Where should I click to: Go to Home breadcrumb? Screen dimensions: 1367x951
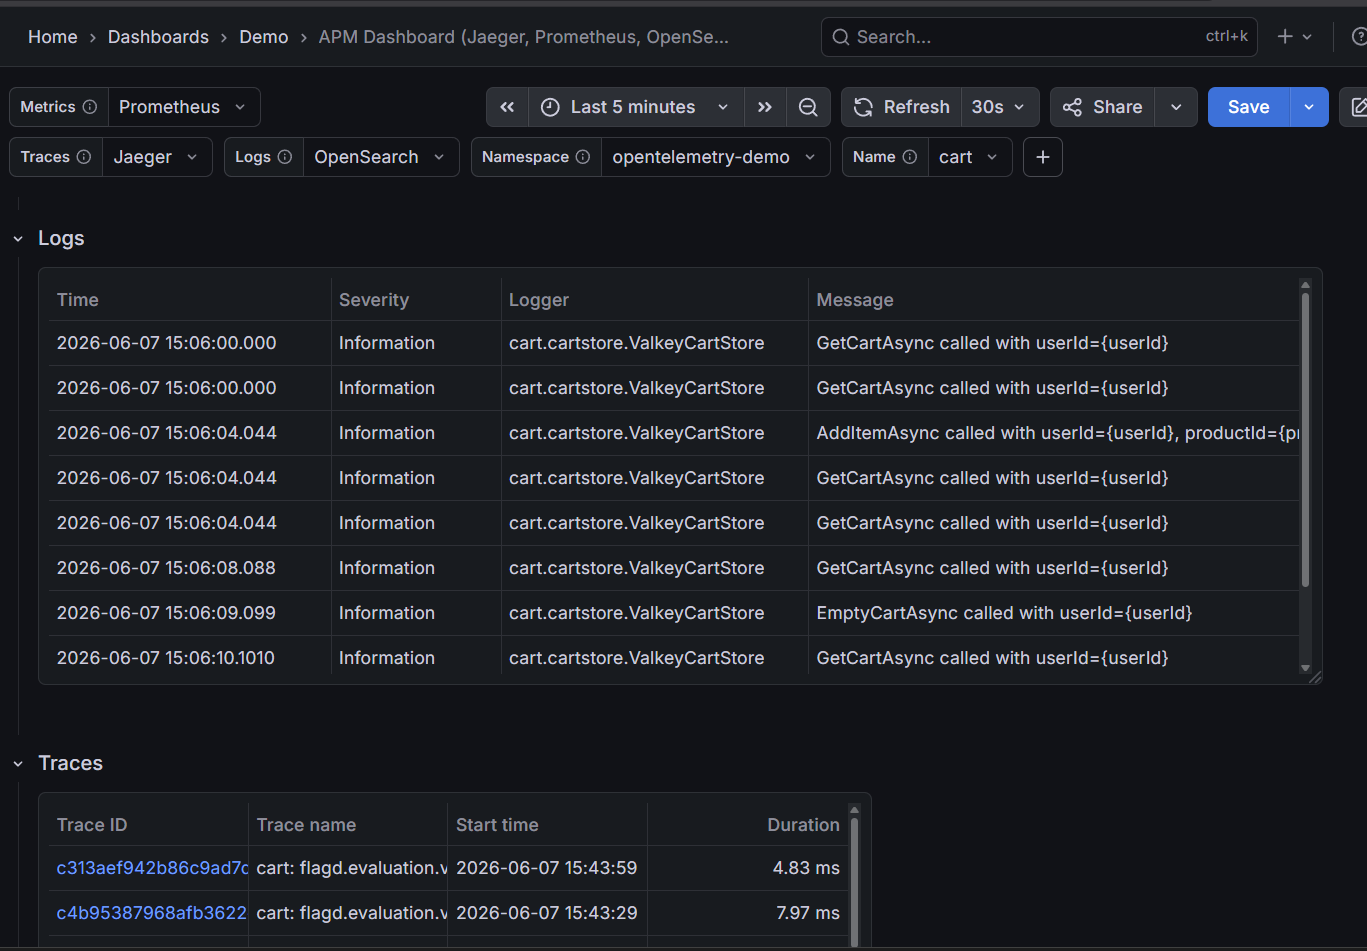[x=53, y=37]
